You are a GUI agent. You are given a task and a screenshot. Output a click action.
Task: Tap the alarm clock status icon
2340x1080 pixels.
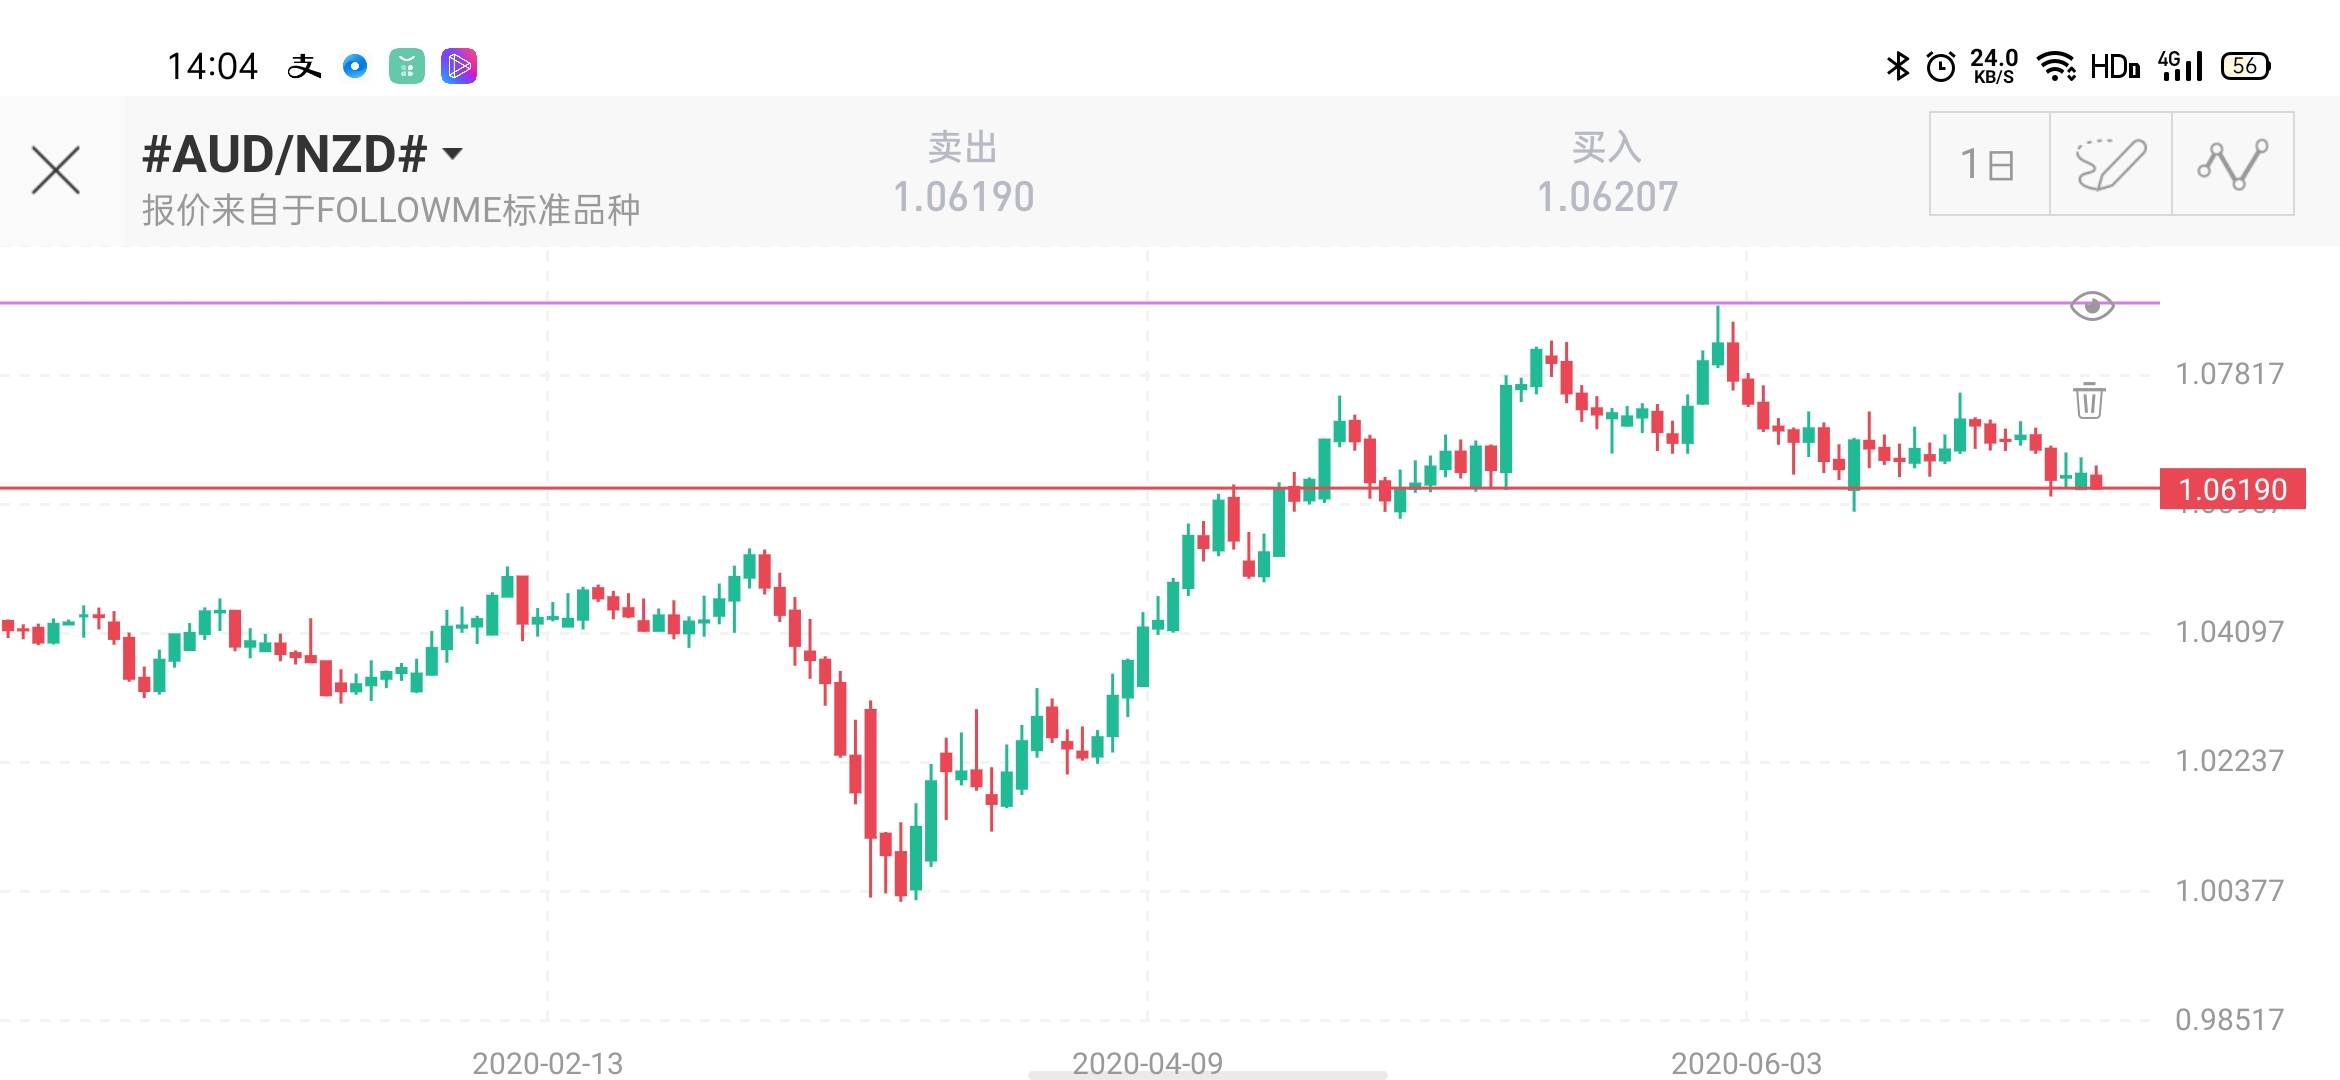[1941, 66]
